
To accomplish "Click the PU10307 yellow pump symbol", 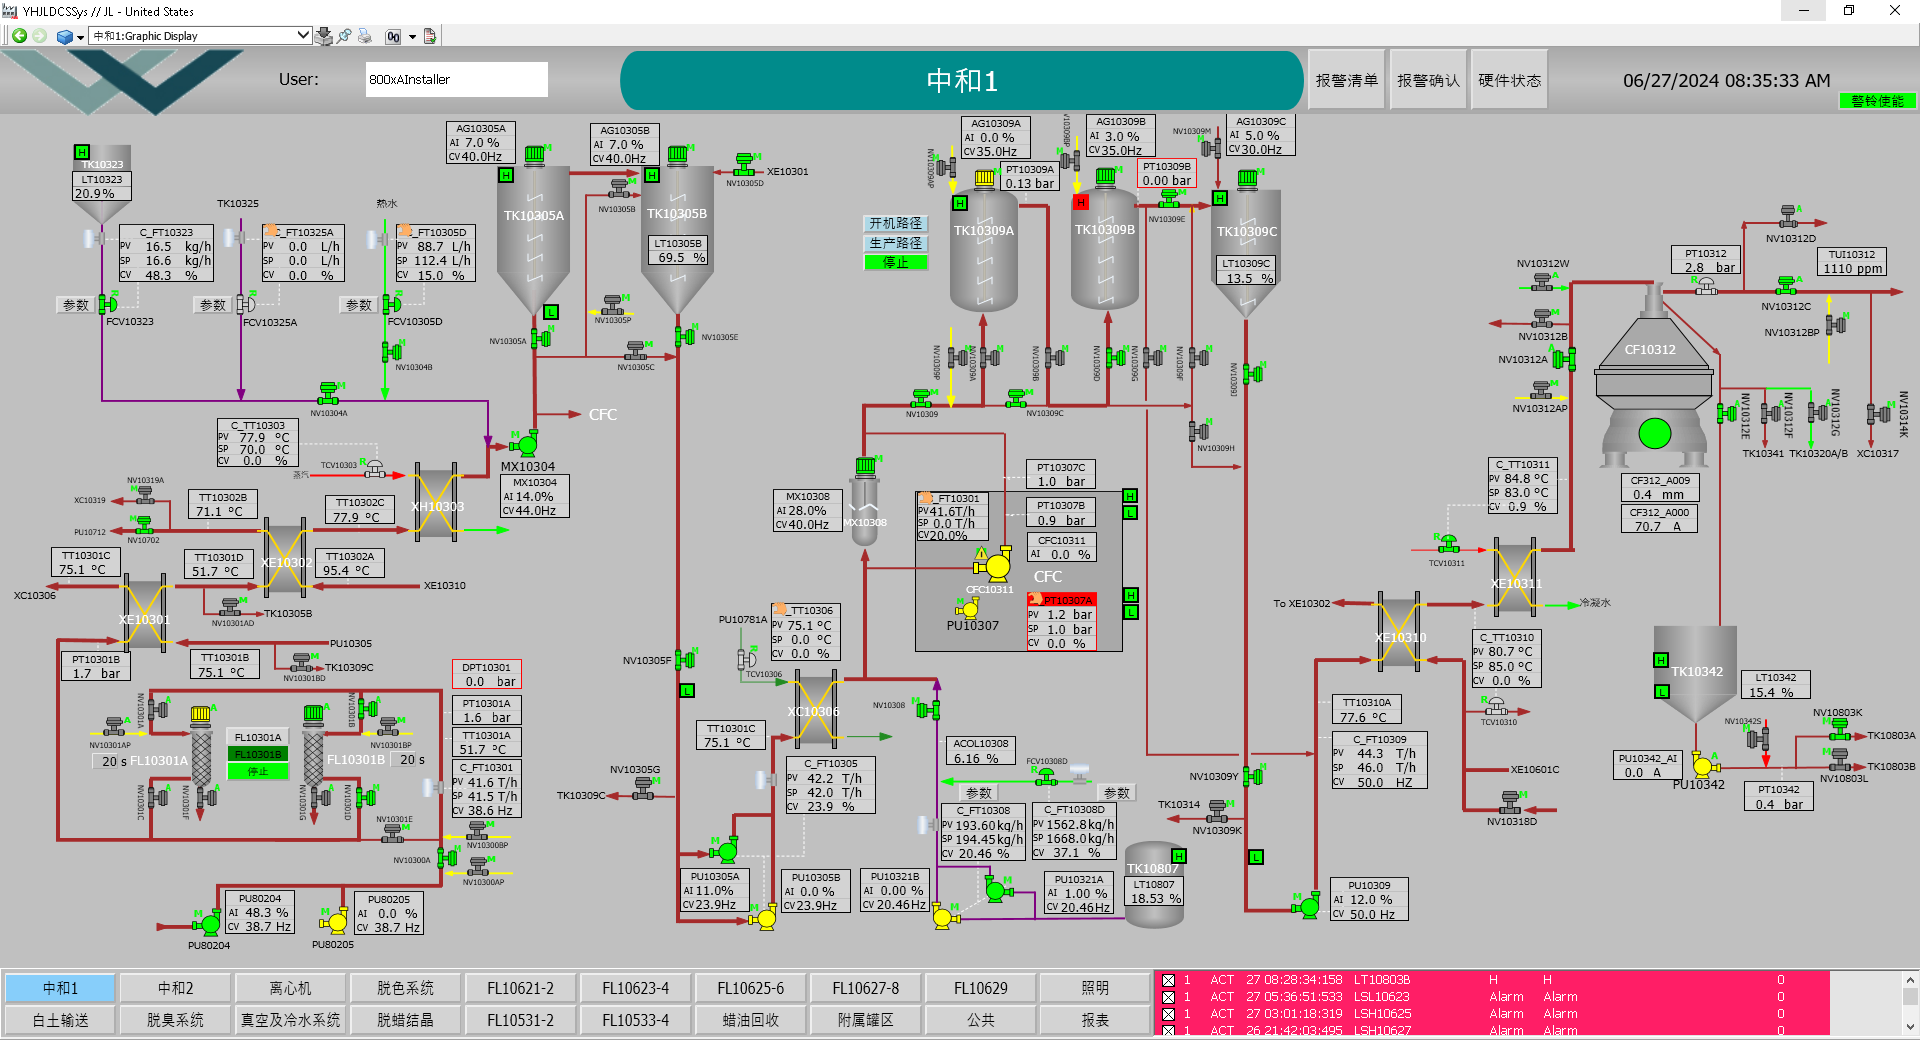I will click(x=967, y=609).
